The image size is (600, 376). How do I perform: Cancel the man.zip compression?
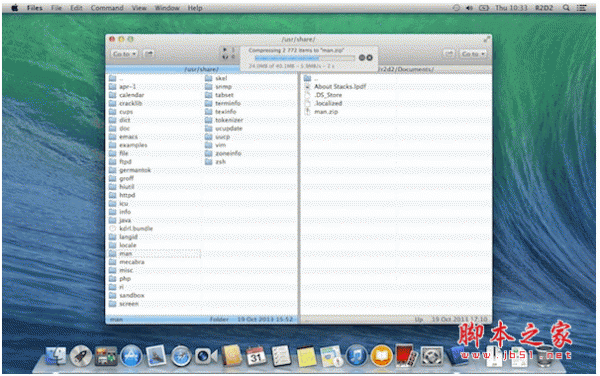coord(369,58)
